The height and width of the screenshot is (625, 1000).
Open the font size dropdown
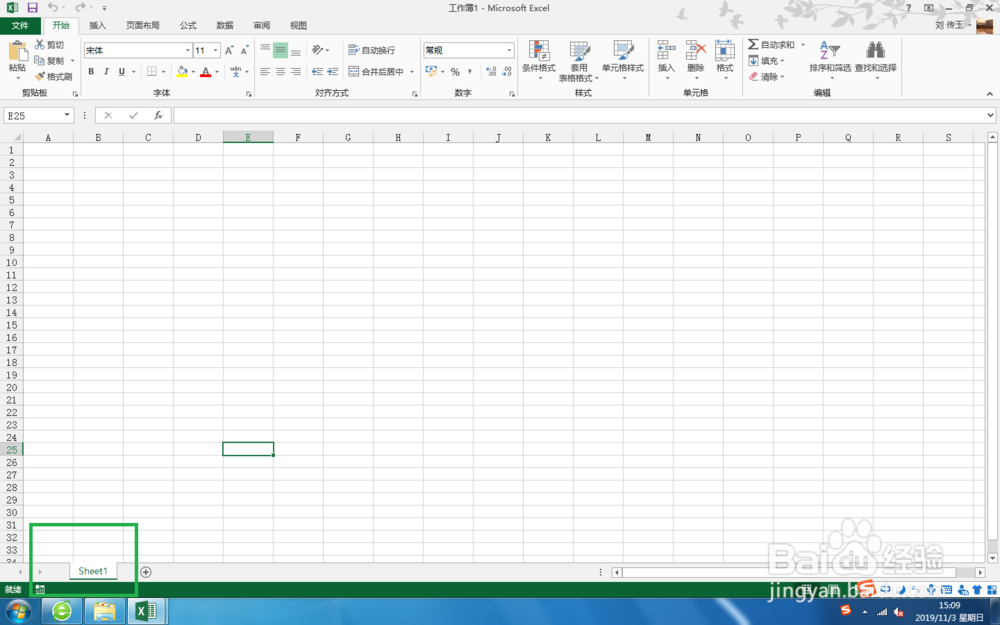pyautogui.click(x=216, y=49)
